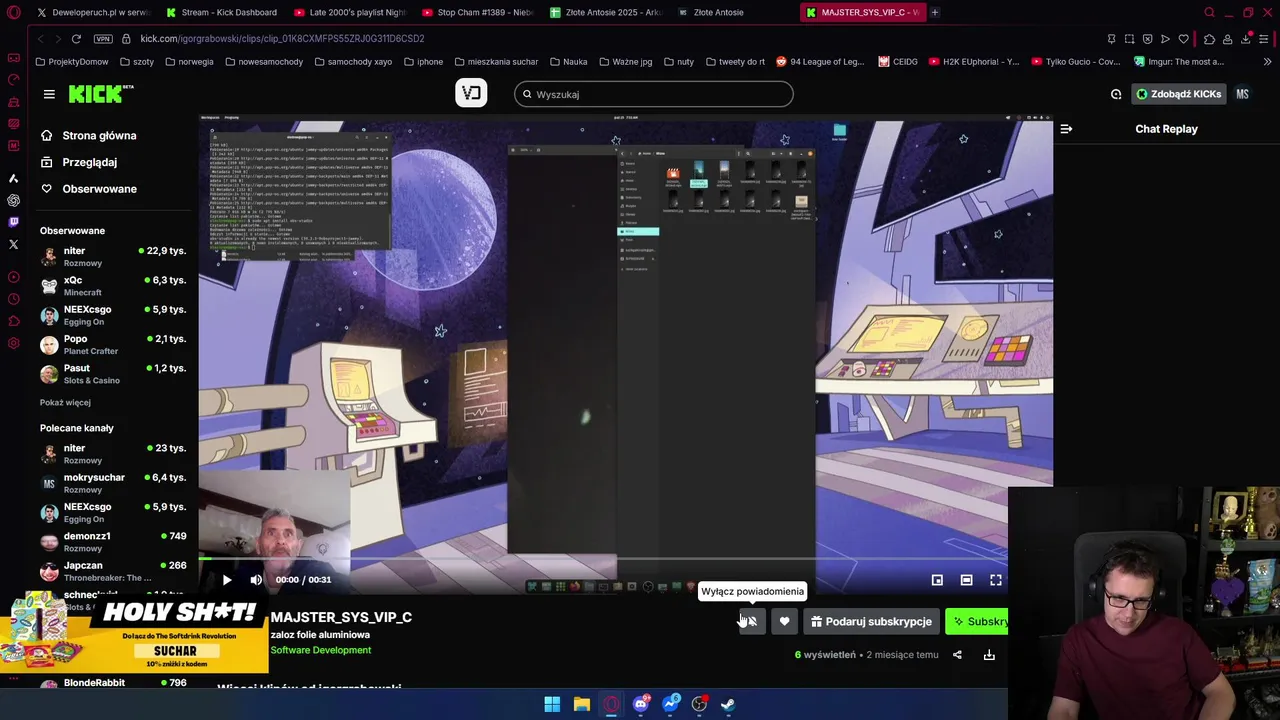Viewport: 1280px width, 720px height.
Task: Open the HOLY SH*T Suchar ad banner
Action: point(135,634)
